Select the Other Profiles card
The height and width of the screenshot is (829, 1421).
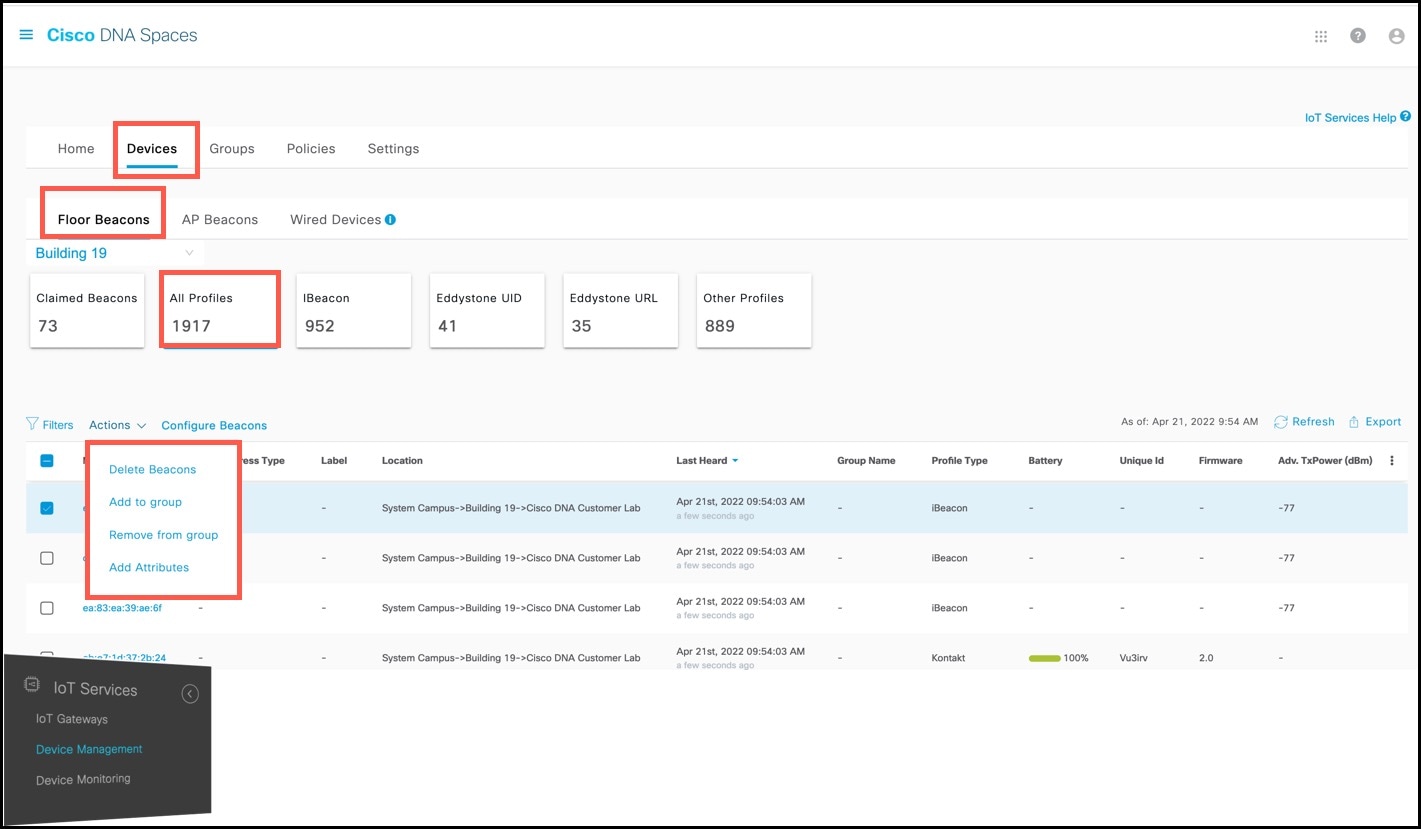(x=754, y=311)
